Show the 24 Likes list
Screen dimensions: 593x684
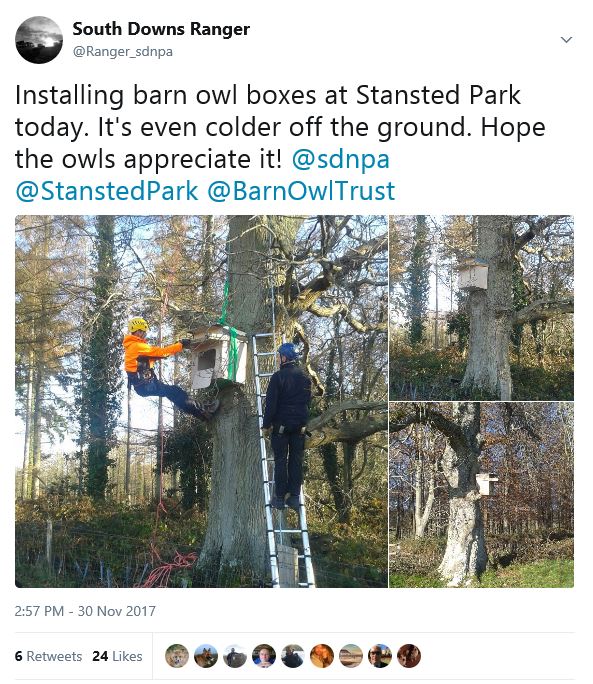pos(117,656)
